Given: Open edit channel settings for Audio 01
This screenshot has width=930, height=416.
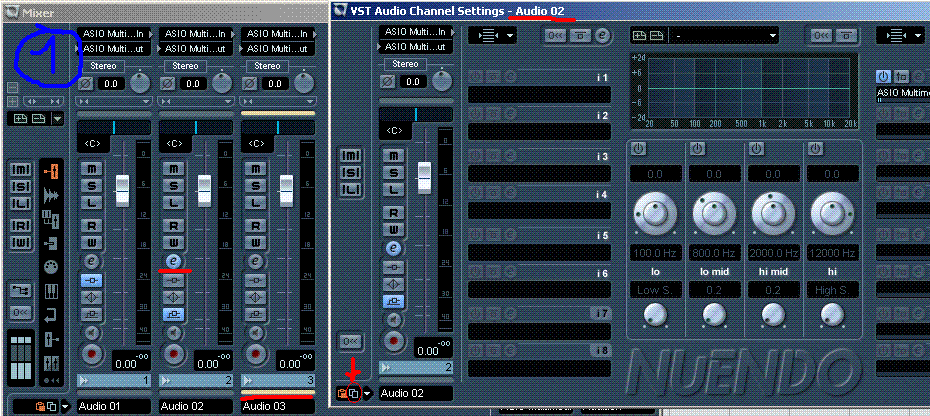Looking at the screenshot, I should [x=91, y=260].
